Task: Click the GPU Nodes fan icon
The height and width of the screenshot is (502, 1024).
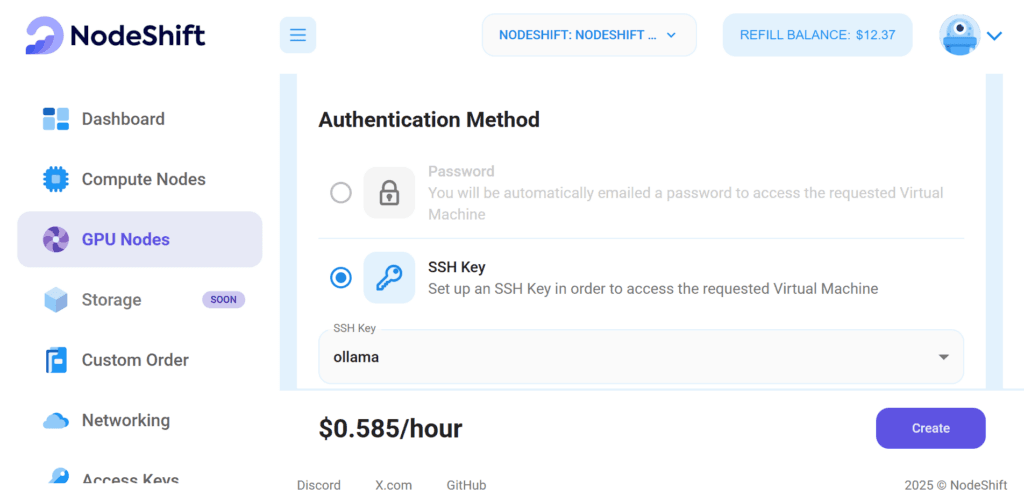Action: pos(56,240)
